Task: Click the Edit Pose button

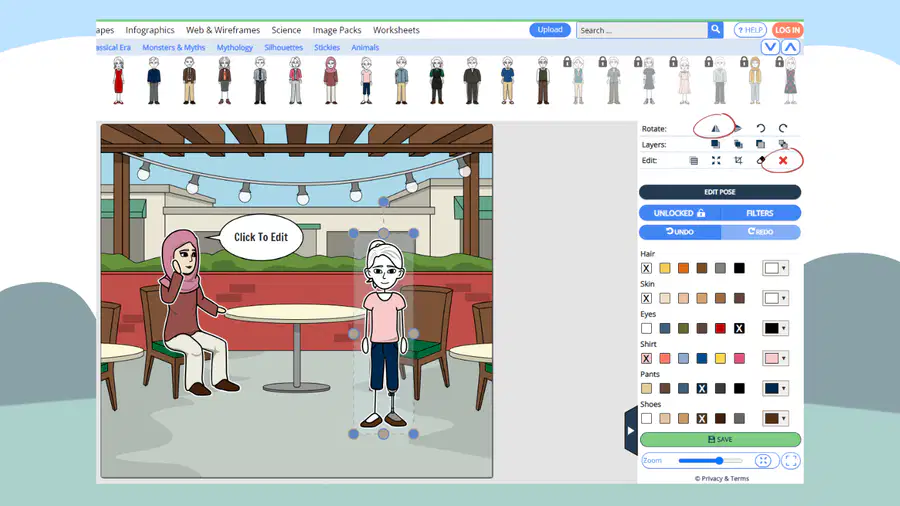Action: click(x=720, y=192)
